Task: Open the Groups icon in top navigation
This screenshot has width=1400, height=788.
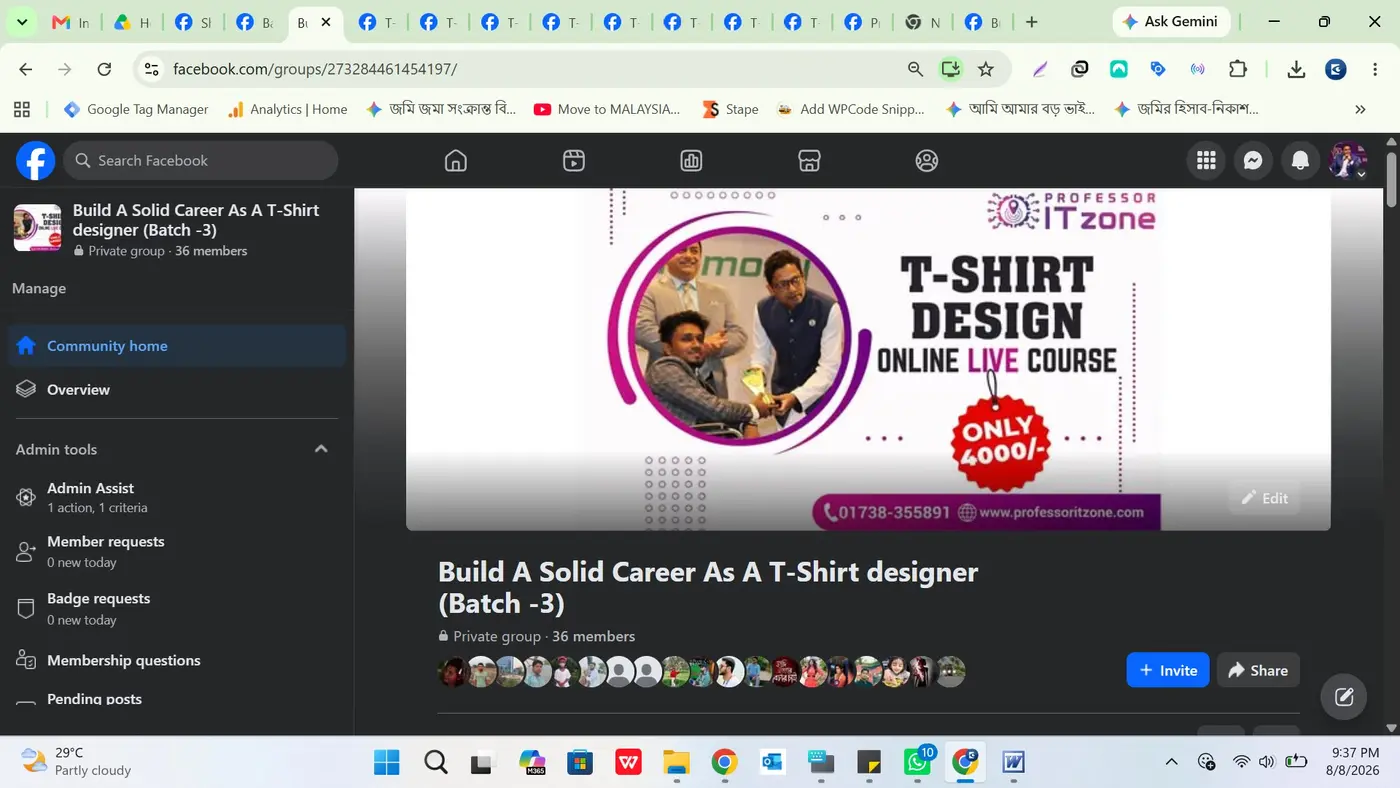Action: click(x=927, y=161)
